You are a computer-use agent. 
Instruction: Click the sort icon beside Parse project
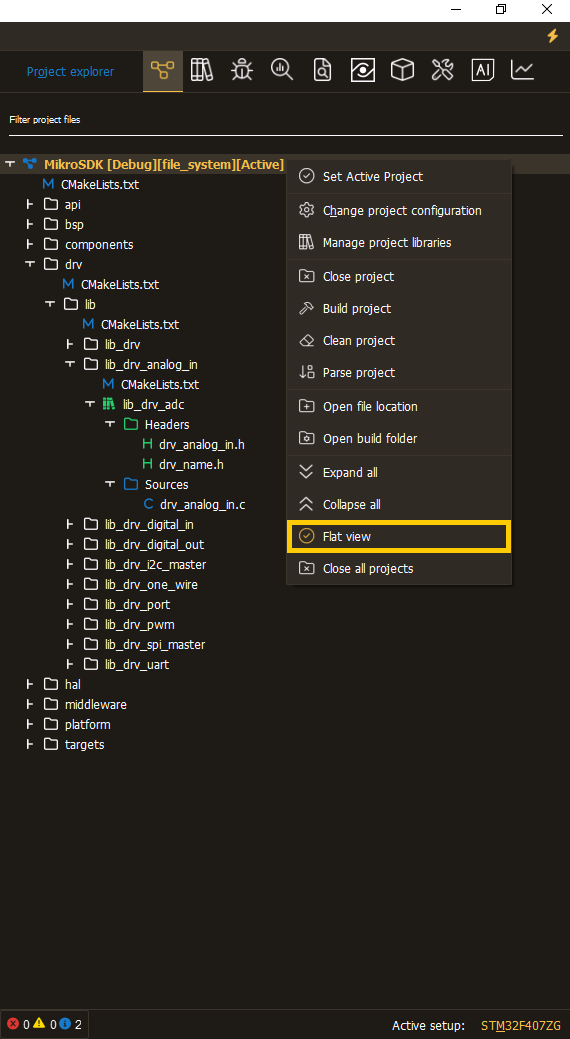click(306, 372)
